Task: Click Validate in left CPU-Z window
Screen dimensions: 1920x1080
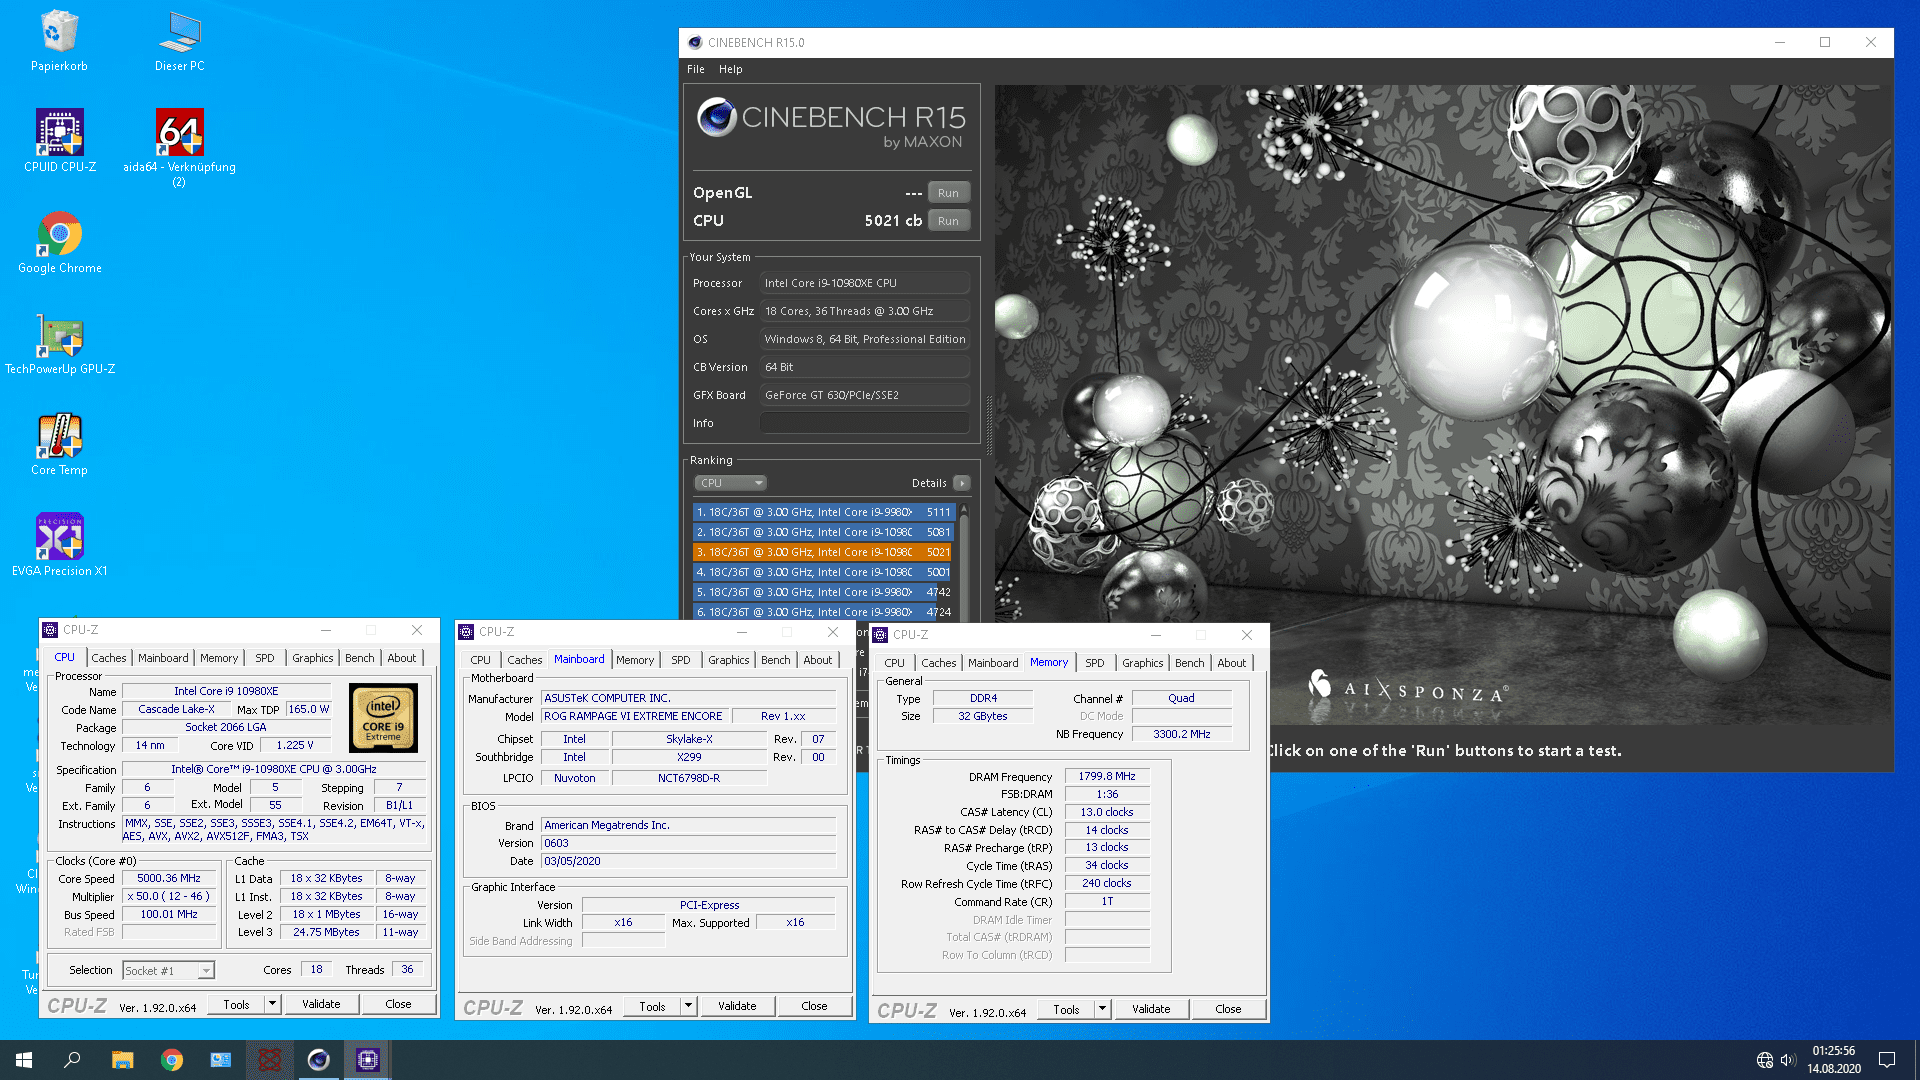Action: point(321,1004)
